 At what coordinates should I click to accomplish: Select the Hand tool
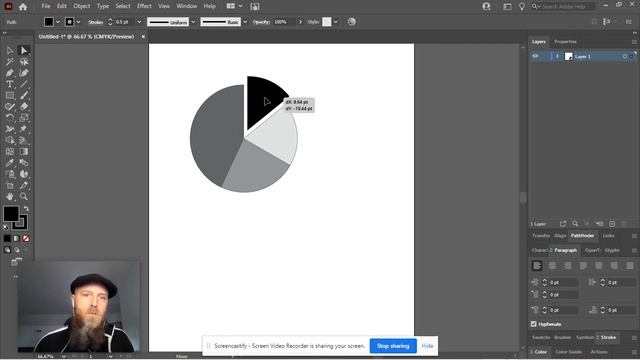click(10, 196)
